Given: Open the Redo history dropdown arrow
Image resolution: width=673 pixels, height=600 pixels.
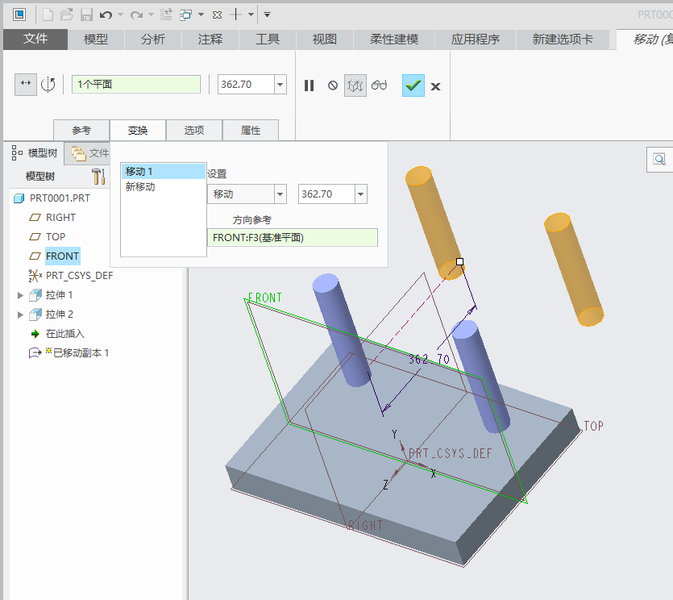Looking at the screenshot, I should point(151,15).
